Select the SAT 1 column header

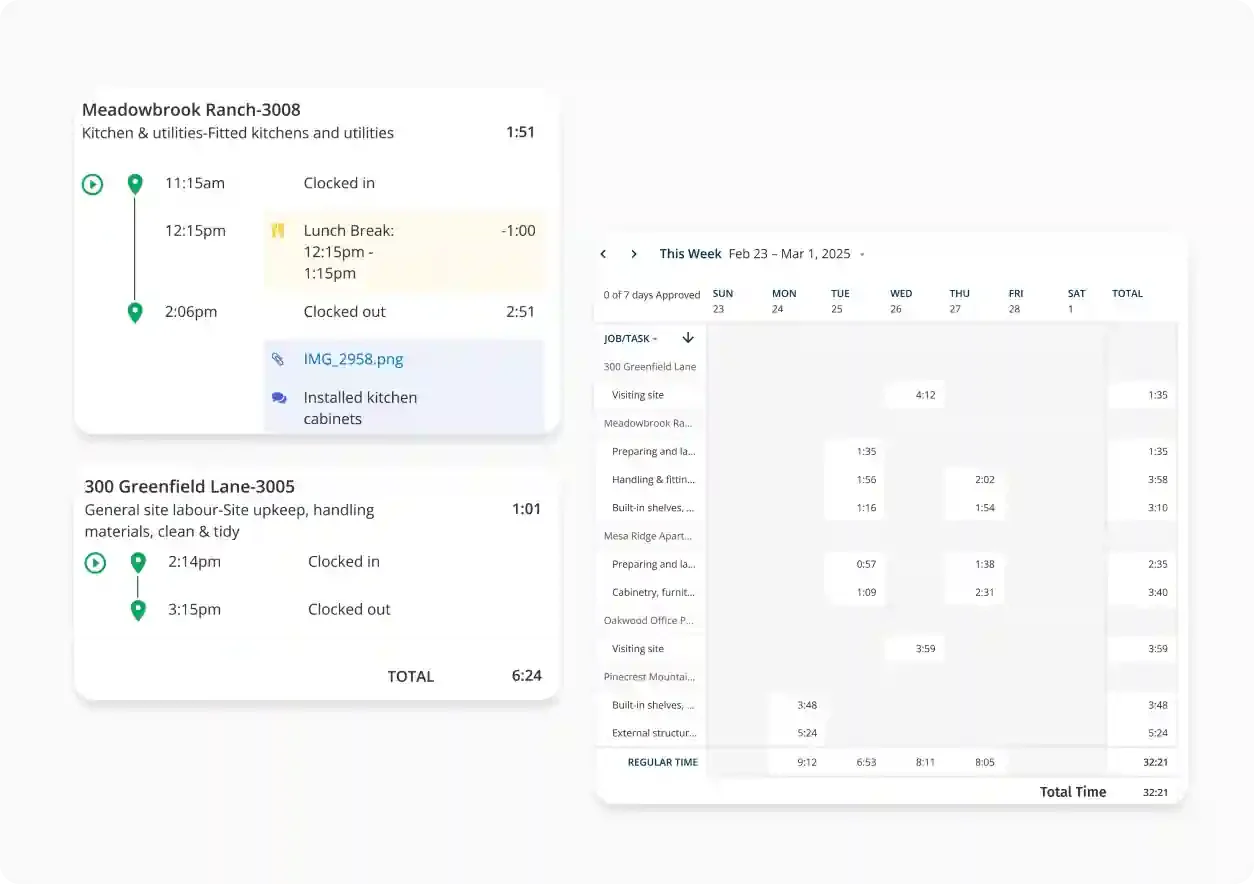[x=1076, y=301]
